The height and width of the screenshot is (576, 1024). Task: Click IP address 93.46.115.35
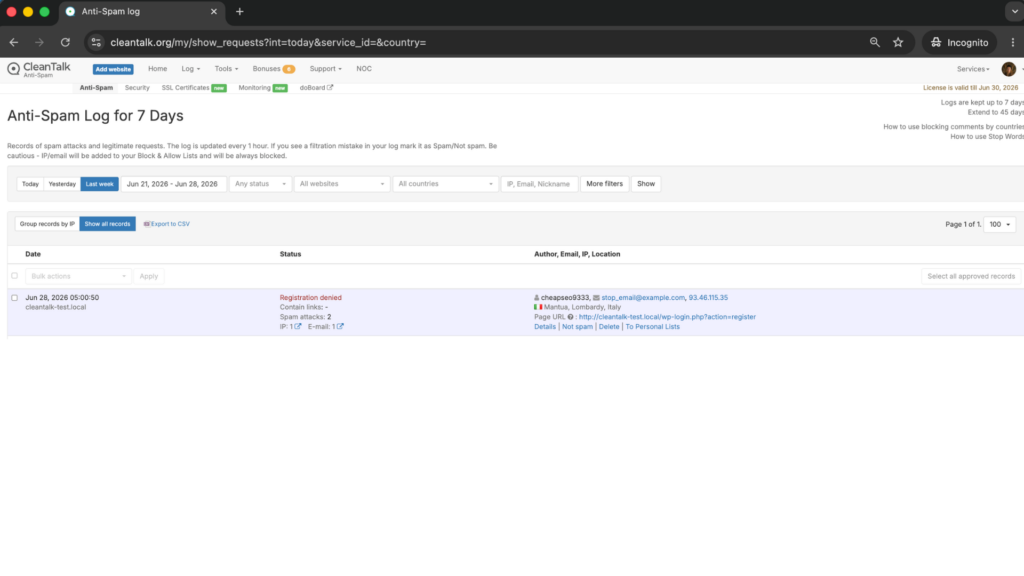tap(708, 298)
